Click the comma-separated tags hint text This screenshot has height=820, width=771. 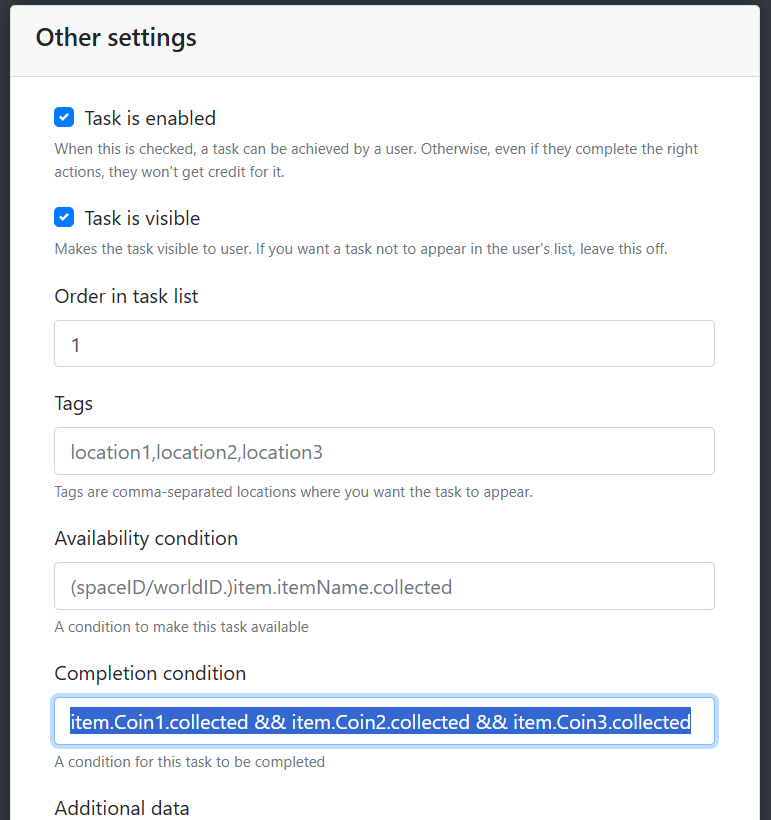293,492
